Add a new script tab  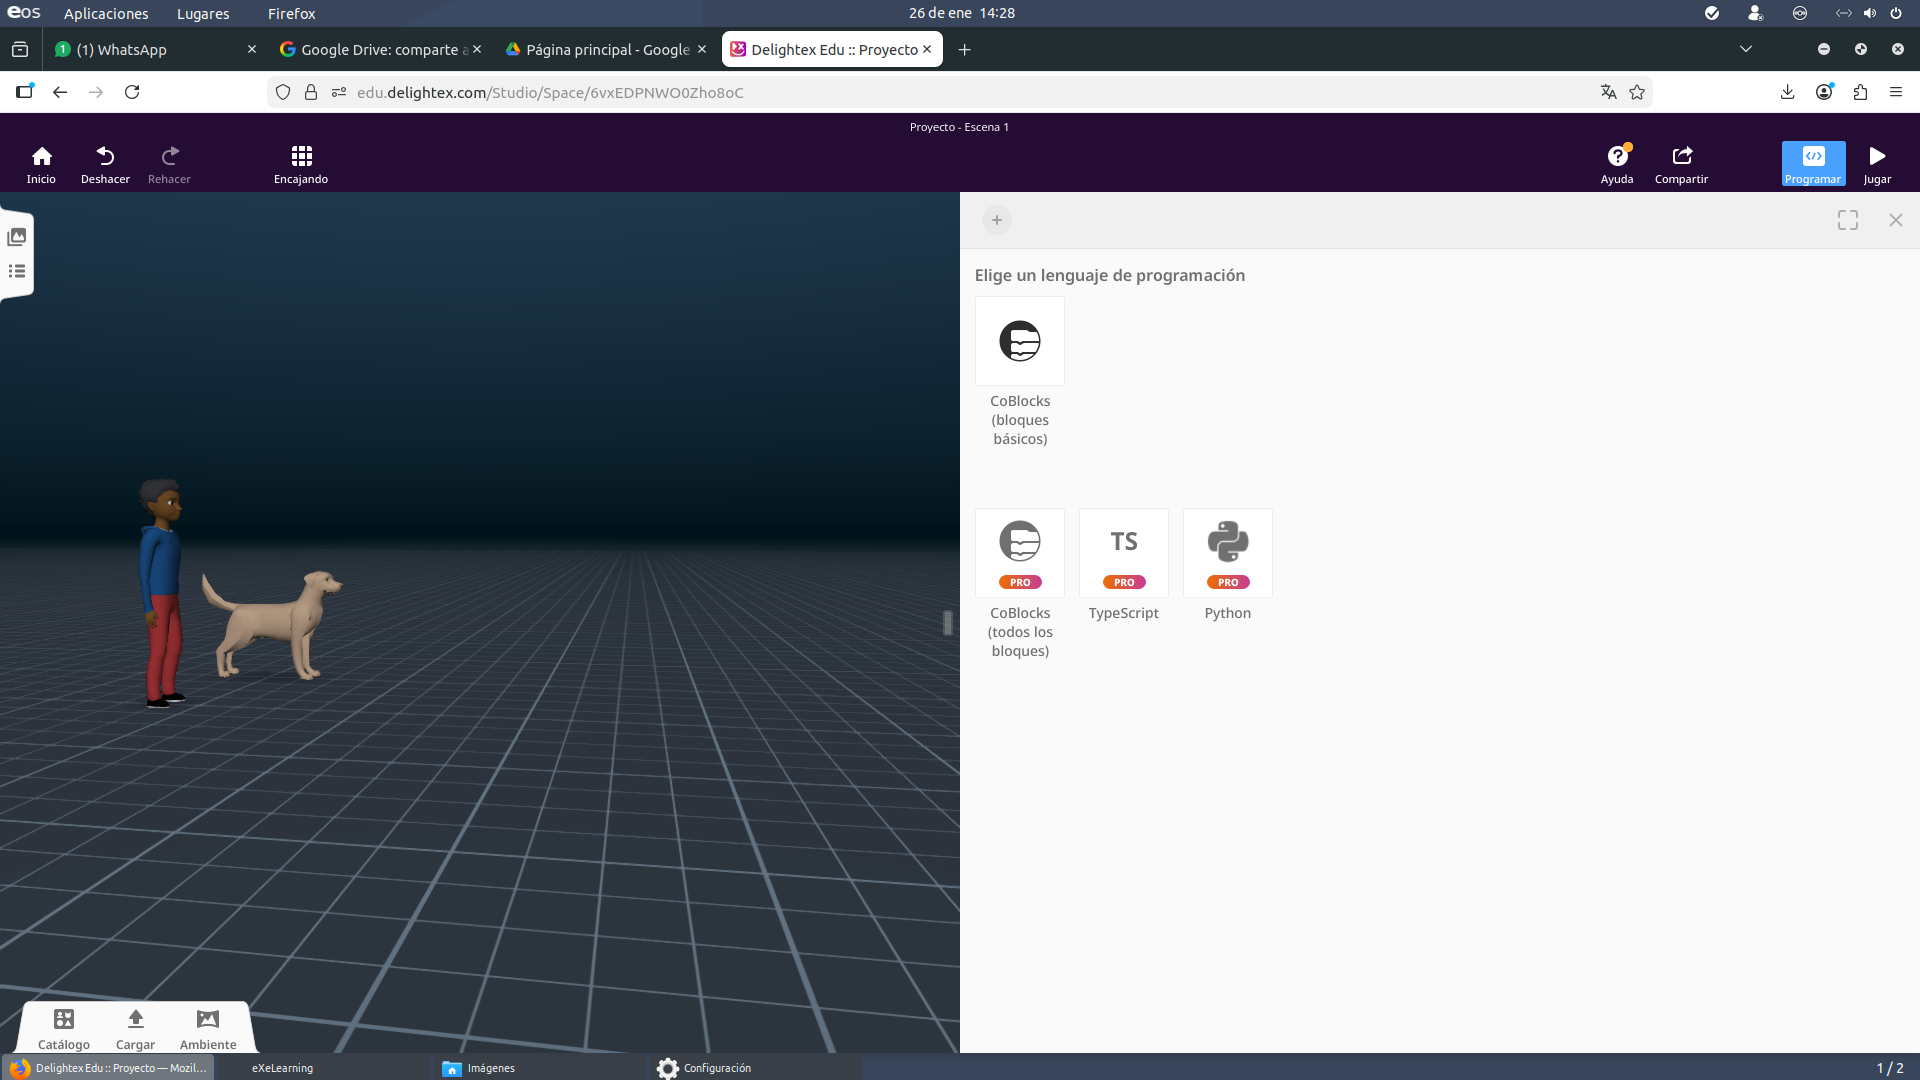coord(996,220)
